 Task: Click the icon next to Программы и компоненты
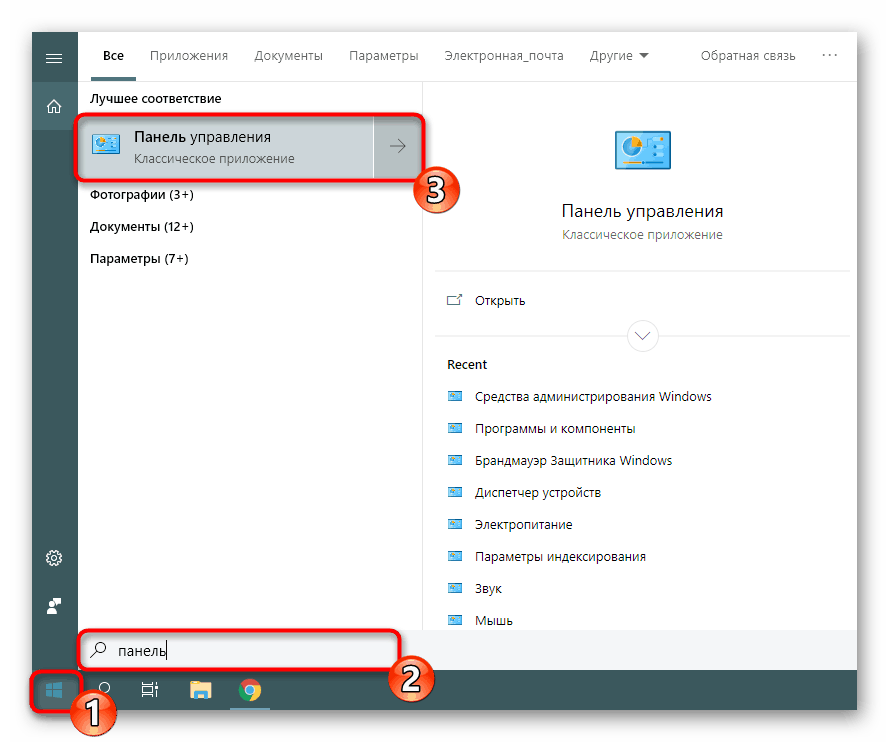tap(455, 429)
